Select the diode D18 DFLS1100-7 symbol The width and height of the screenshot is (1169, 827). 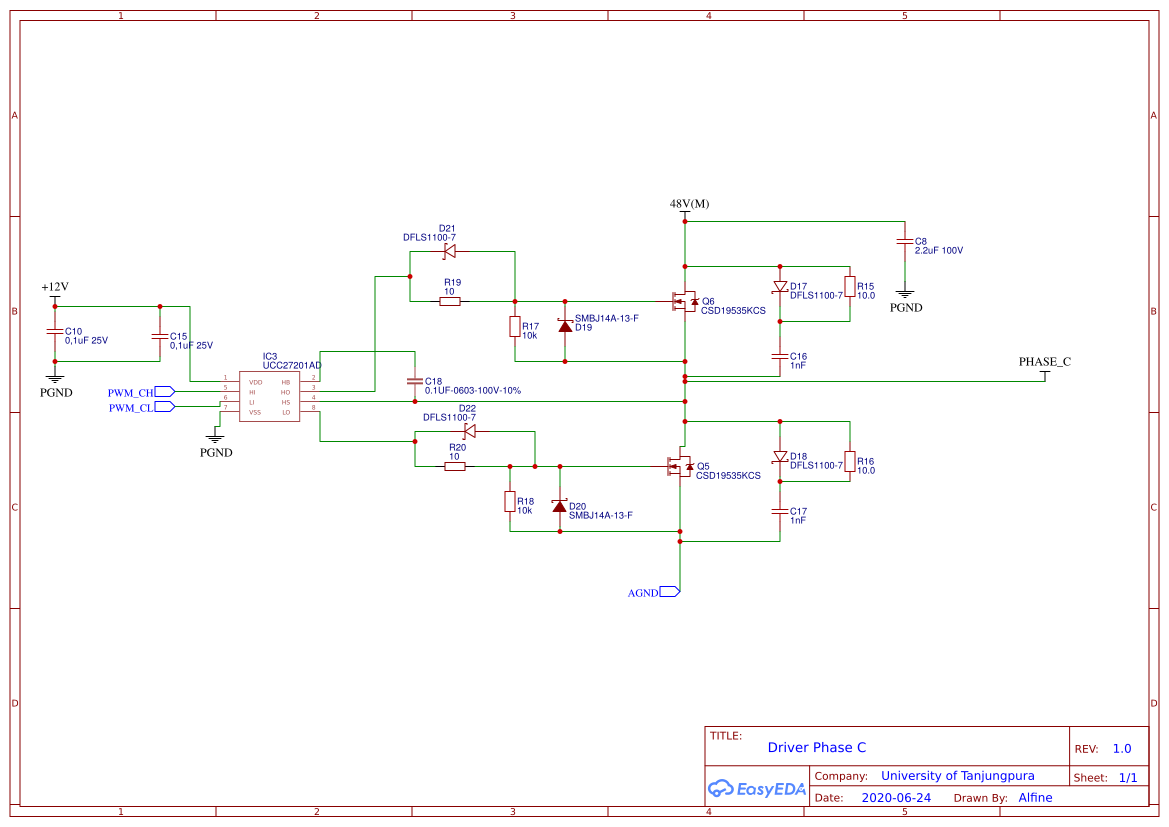point(781,455)
